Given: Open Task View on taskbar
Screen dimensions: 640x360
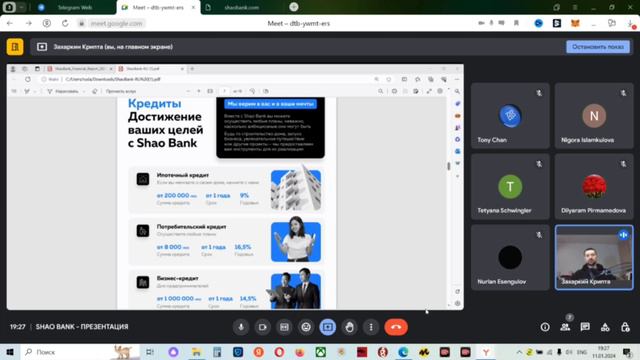Looking at the screenshot, I should 150,352.
